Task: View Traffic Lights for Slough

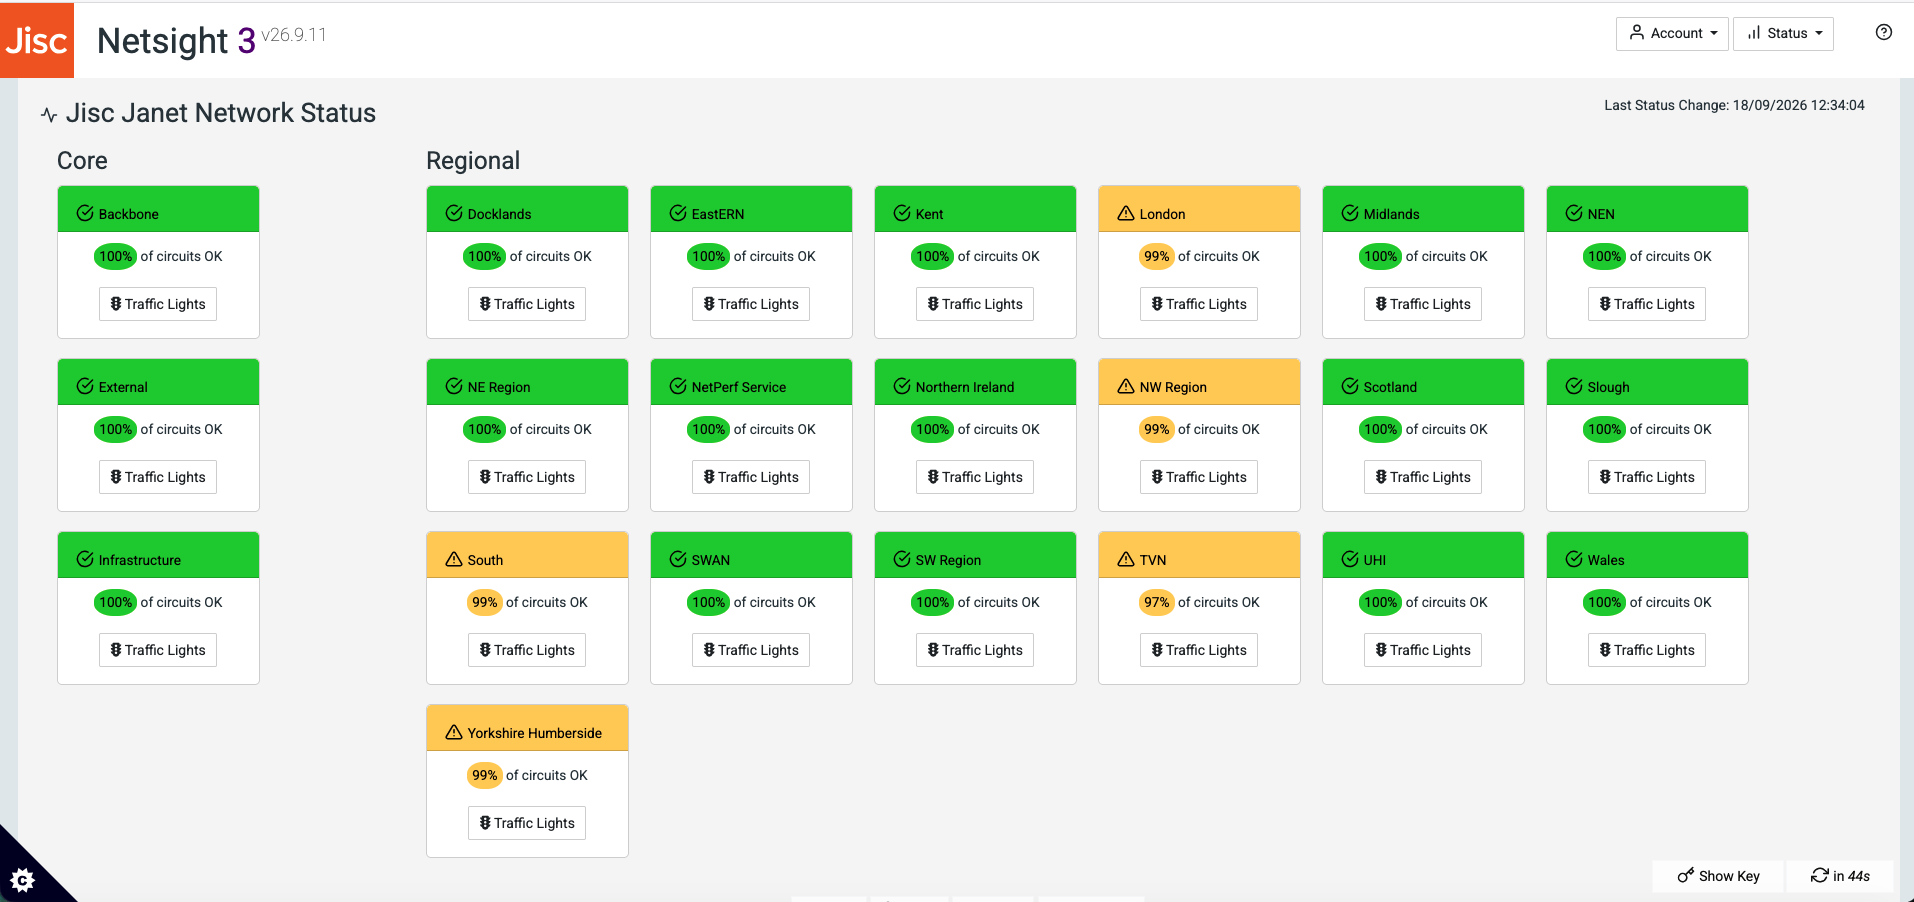Action: (x=1647, y=477)
